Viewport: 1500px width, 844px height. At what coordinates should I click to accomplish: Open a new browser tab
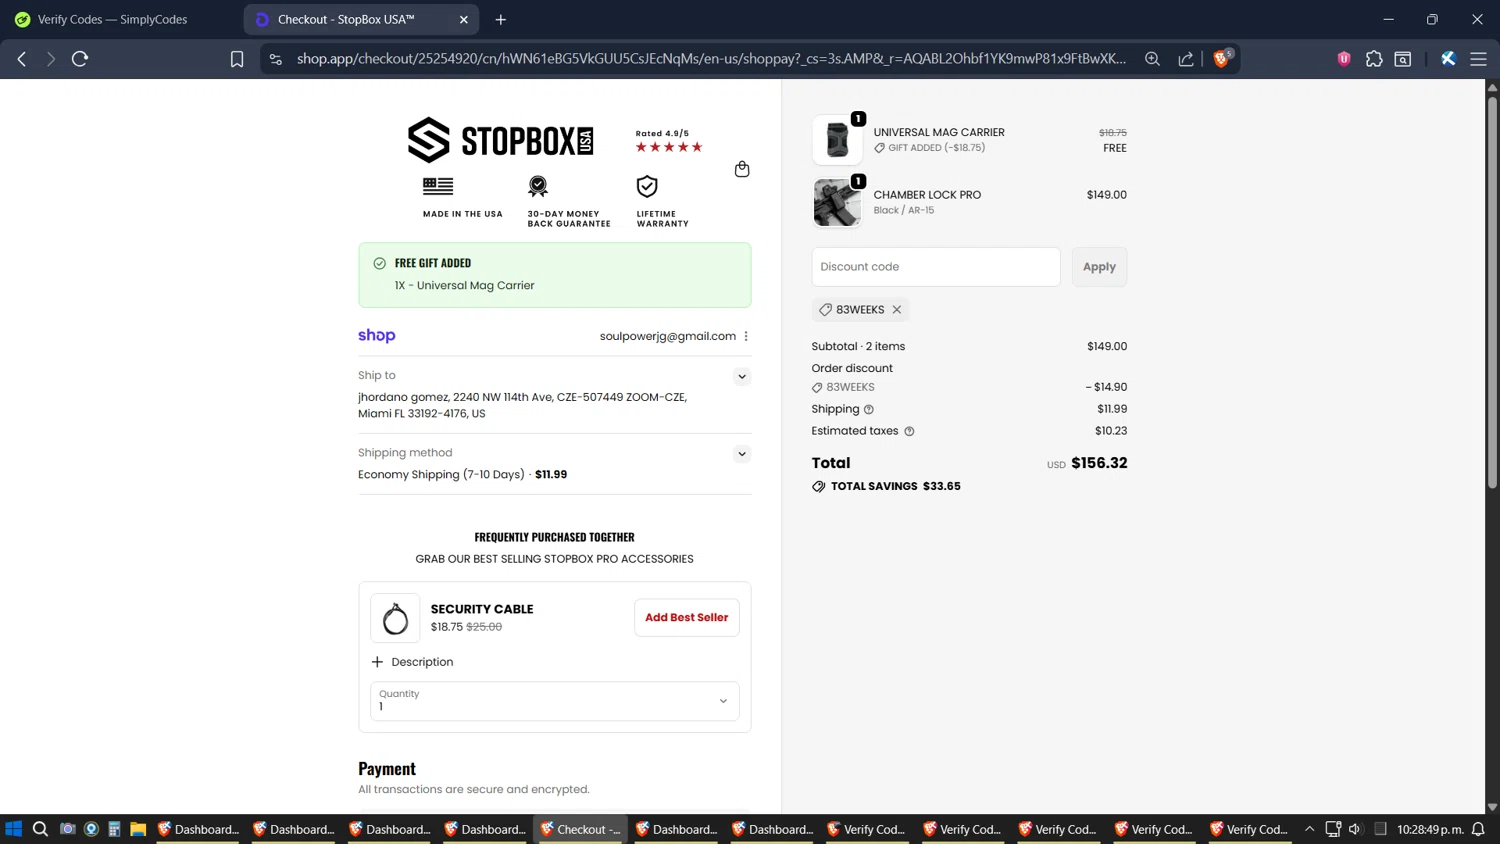point(501,19)
